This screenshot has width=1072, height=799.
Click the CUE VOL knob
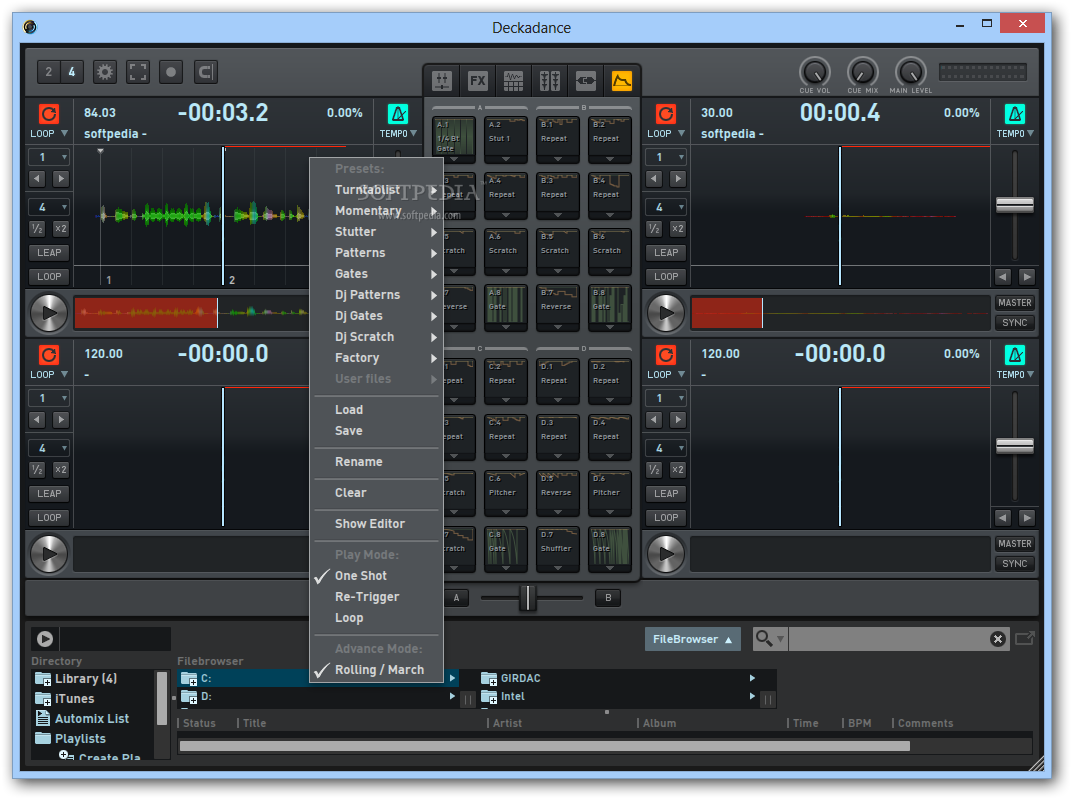point(814,72)
